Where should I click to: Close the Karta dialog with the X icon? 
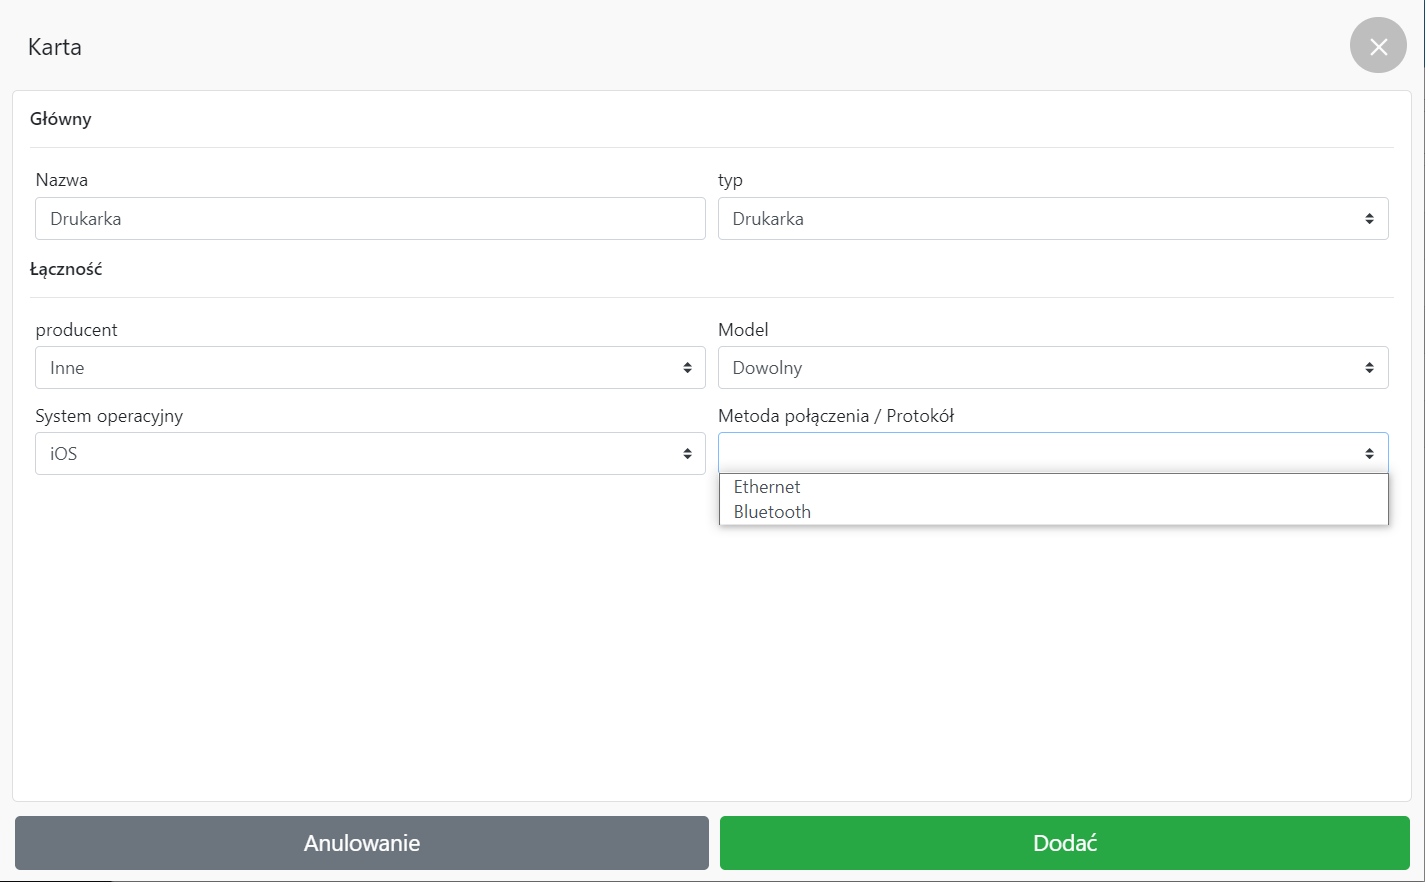click(1378, 46)
